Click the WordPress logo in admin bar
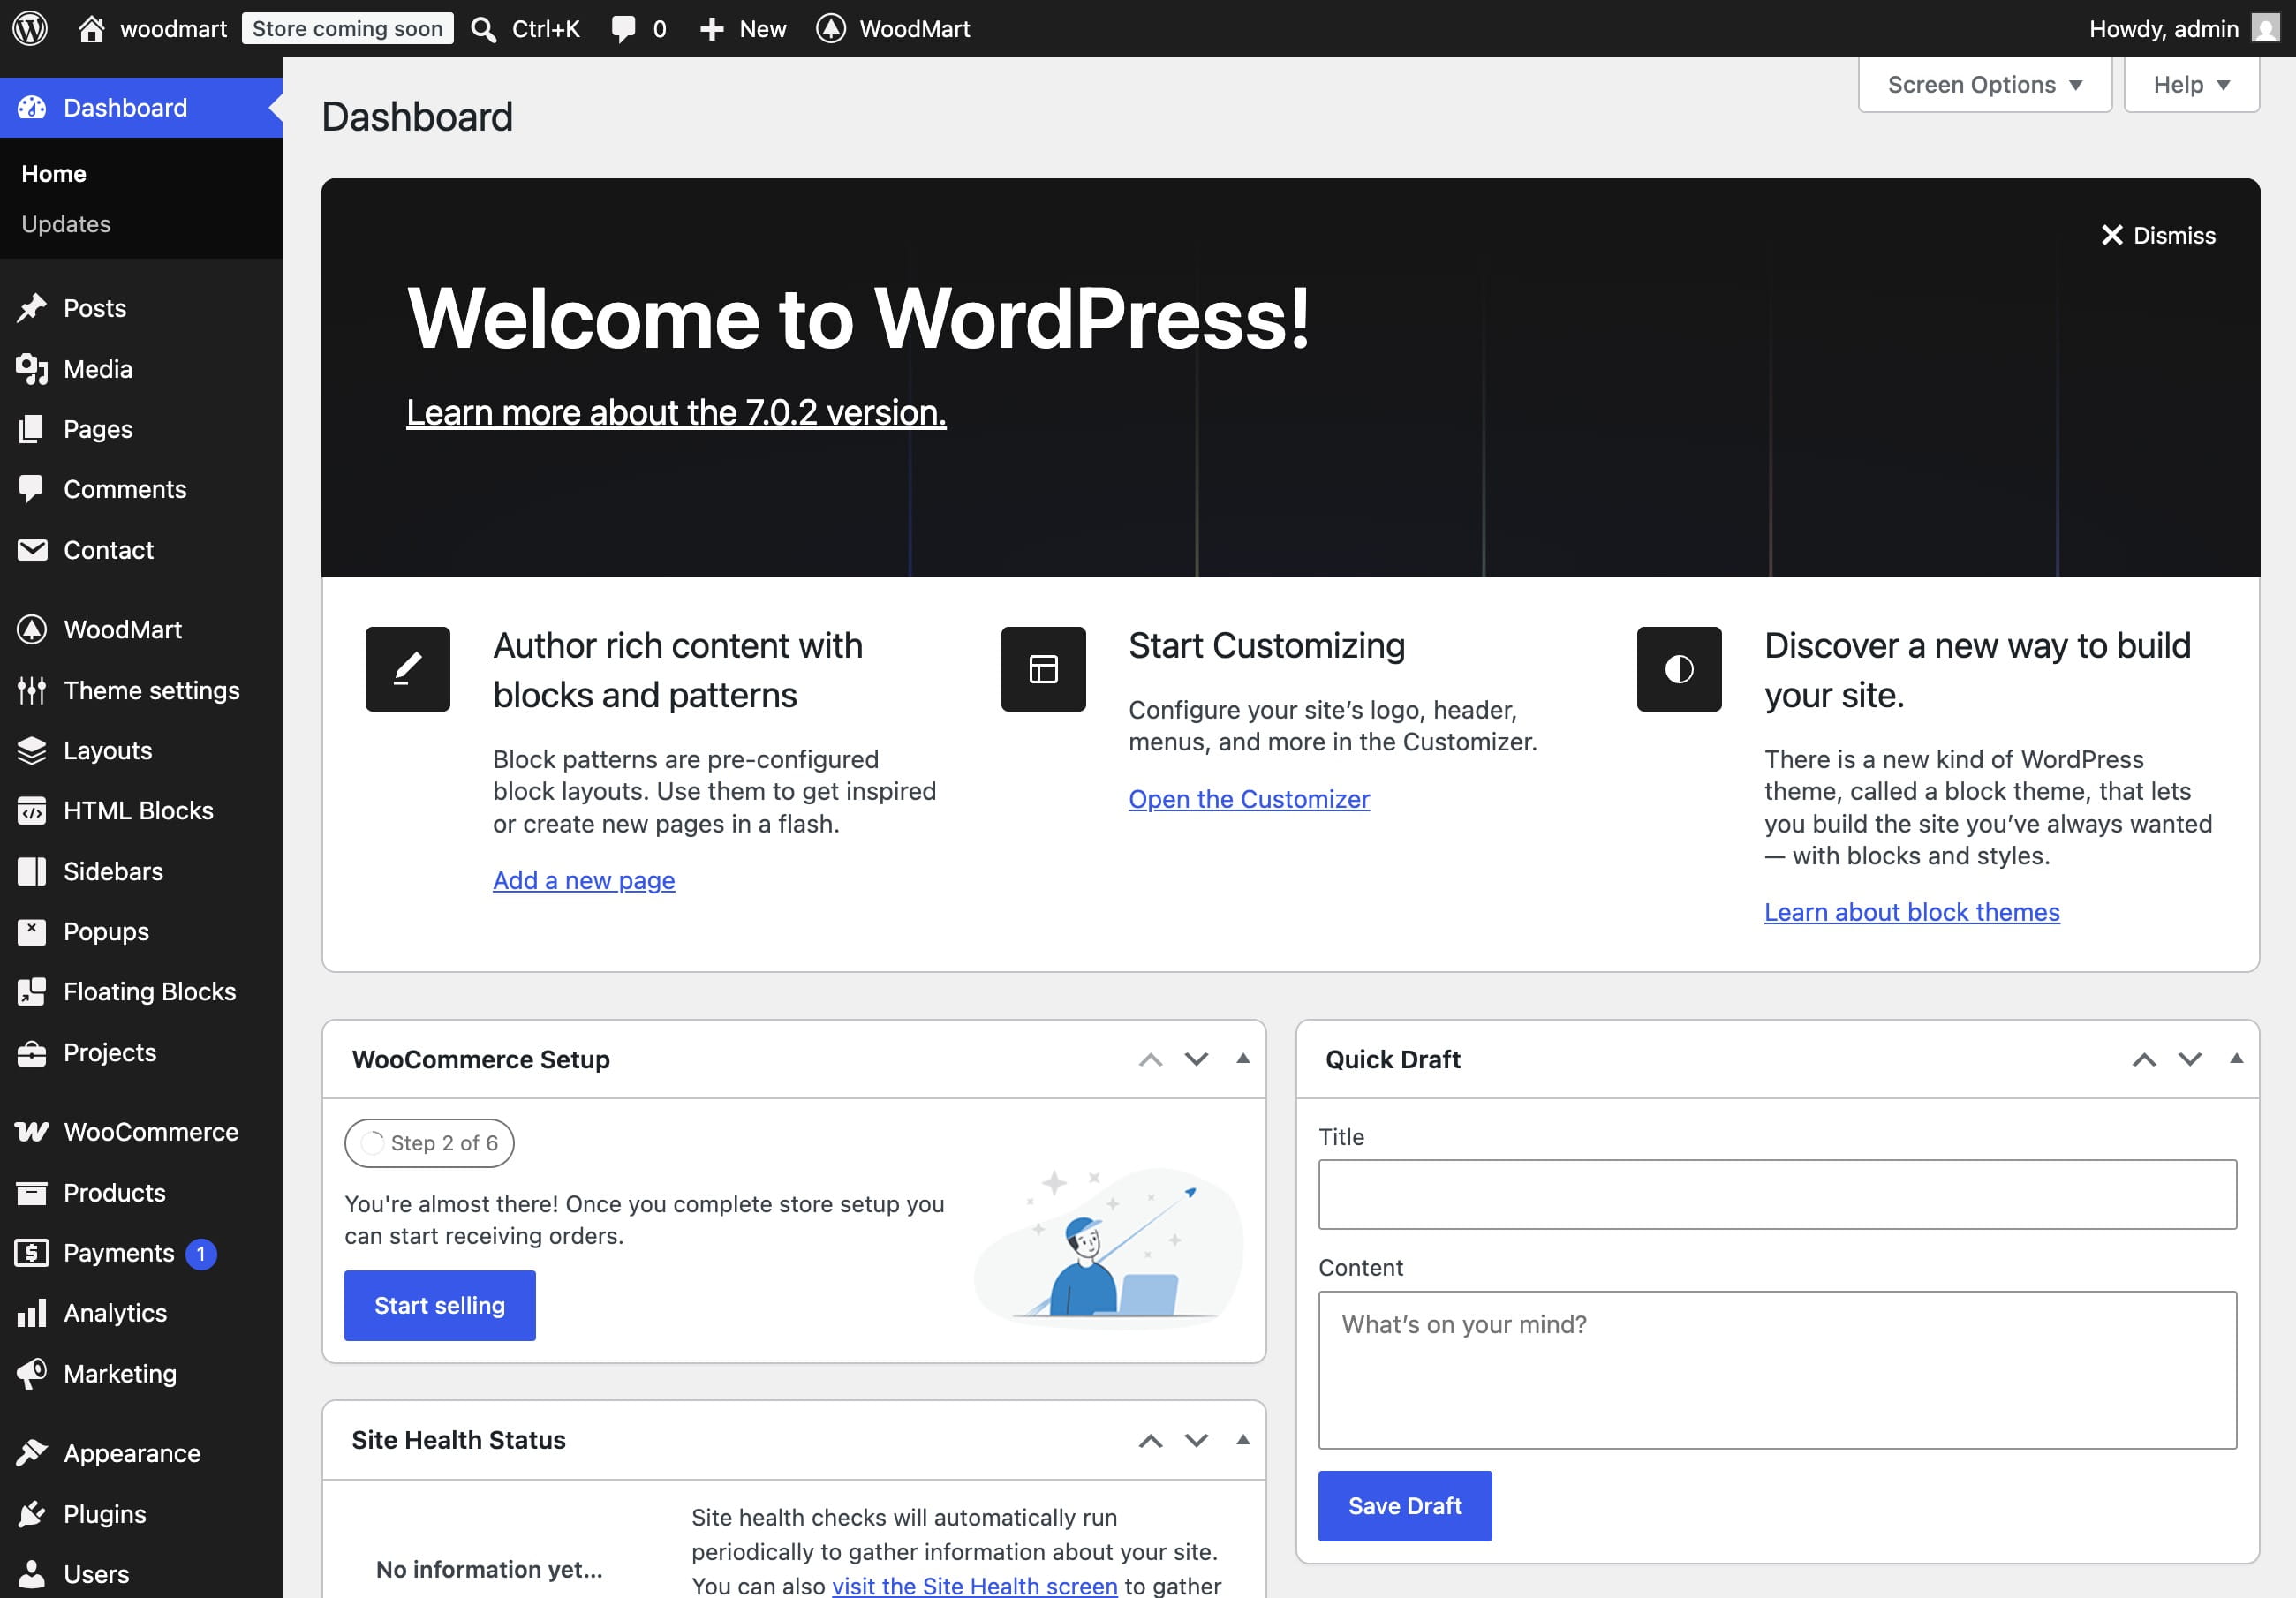Image resolution: width=2296 pixels, height=1598 pixels. pos(30,28)
